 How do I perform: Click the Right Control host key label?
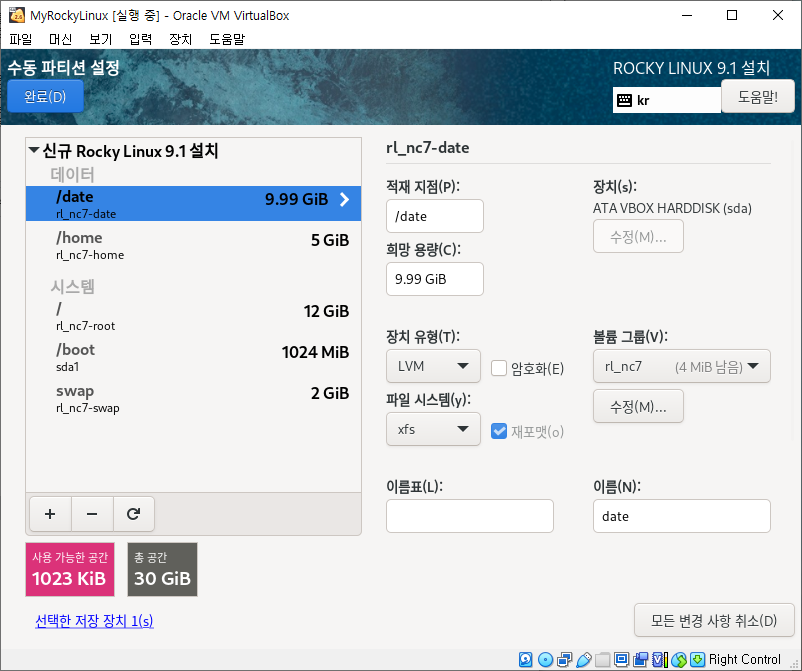click(745, 660)
